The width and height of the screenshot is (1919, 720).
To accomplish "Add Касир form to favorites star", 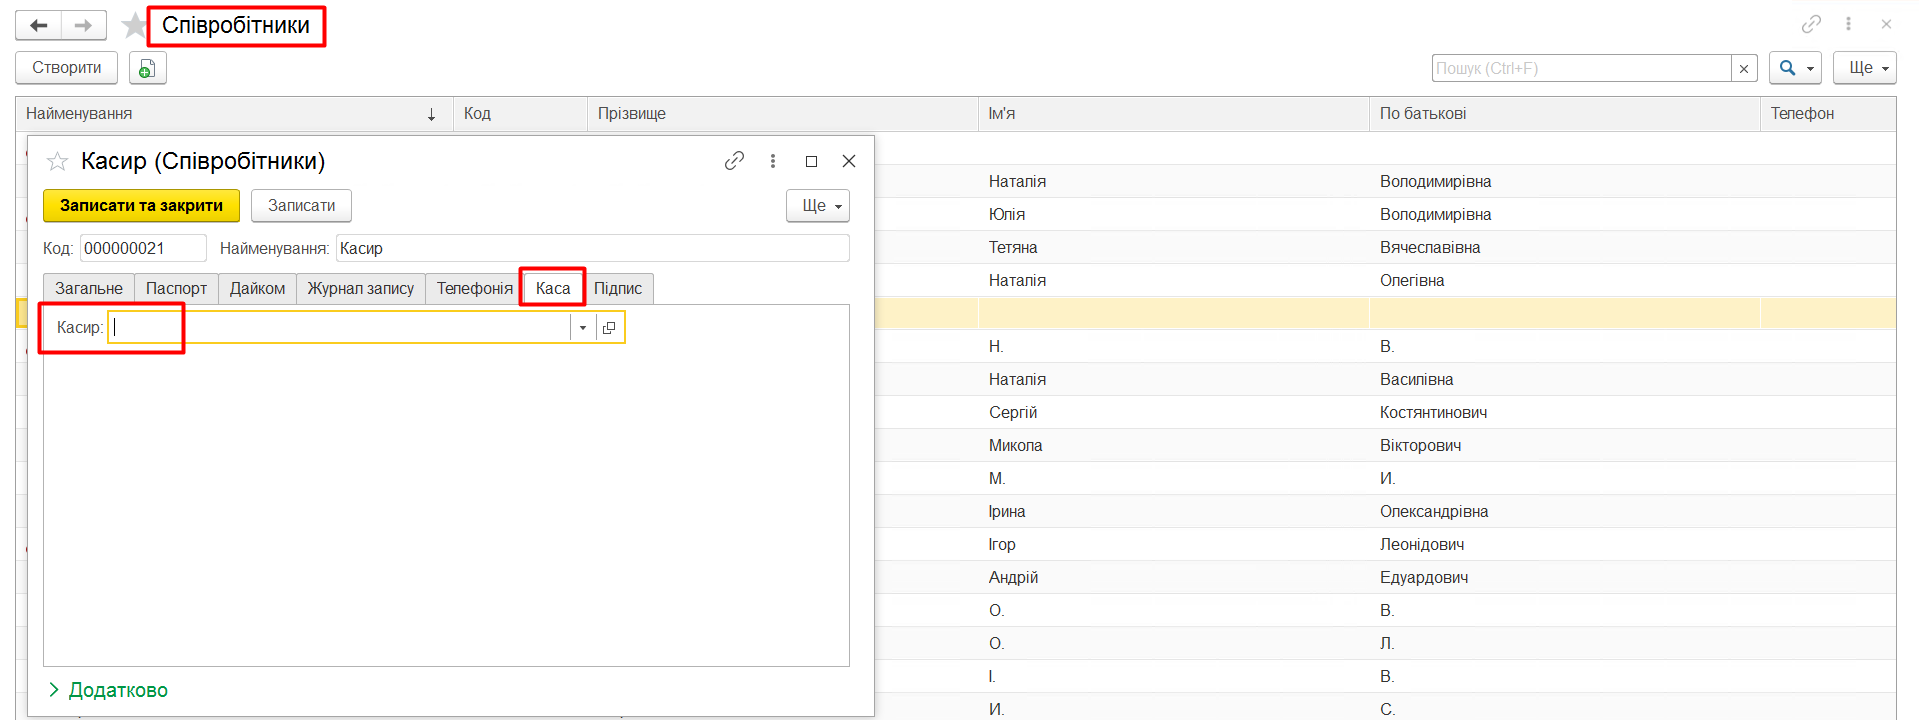I will pyautogui.click(x=58, y=161).
